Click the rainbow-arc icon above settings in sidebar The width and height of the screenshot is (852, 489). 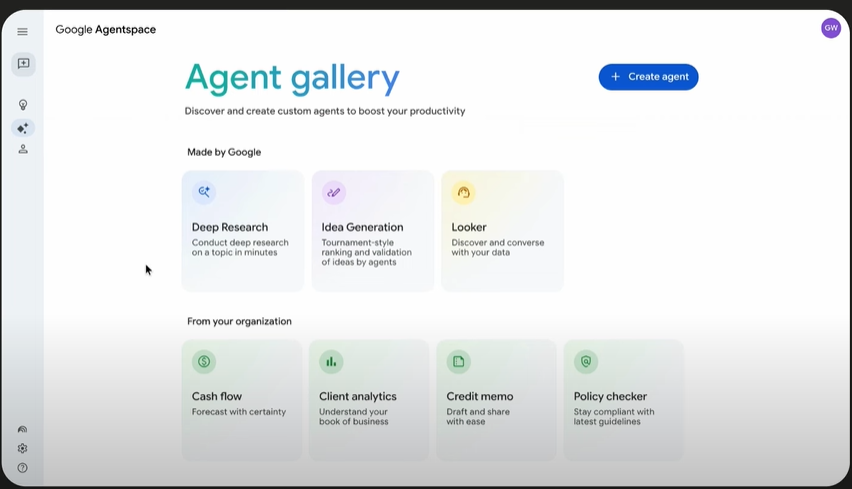pos(22,429)
